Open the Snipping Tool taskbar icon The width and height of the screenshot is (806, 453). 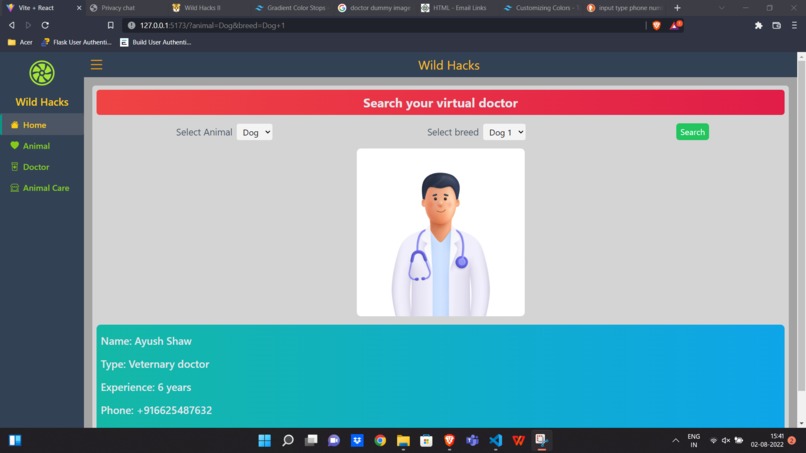pos(541,440)
